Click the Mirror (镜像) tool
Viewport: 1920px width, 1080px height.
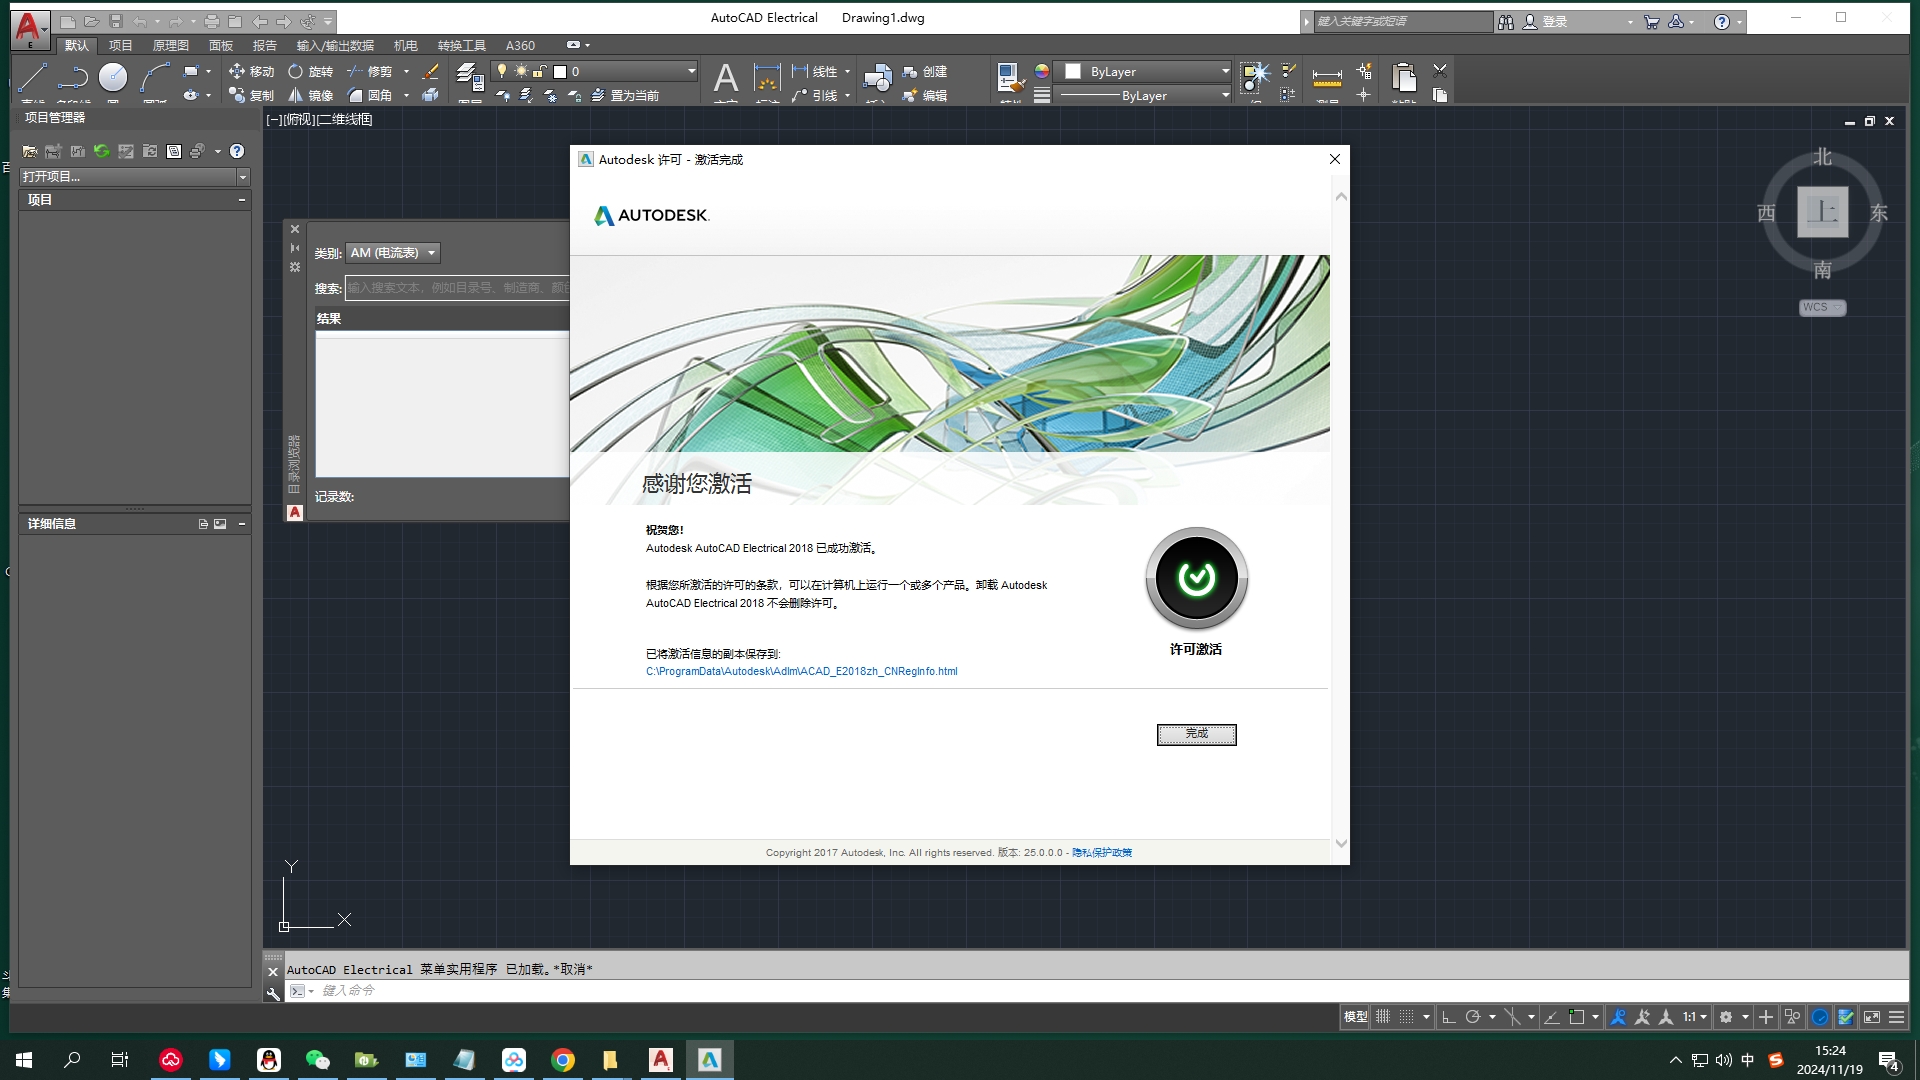coord(310,95)
